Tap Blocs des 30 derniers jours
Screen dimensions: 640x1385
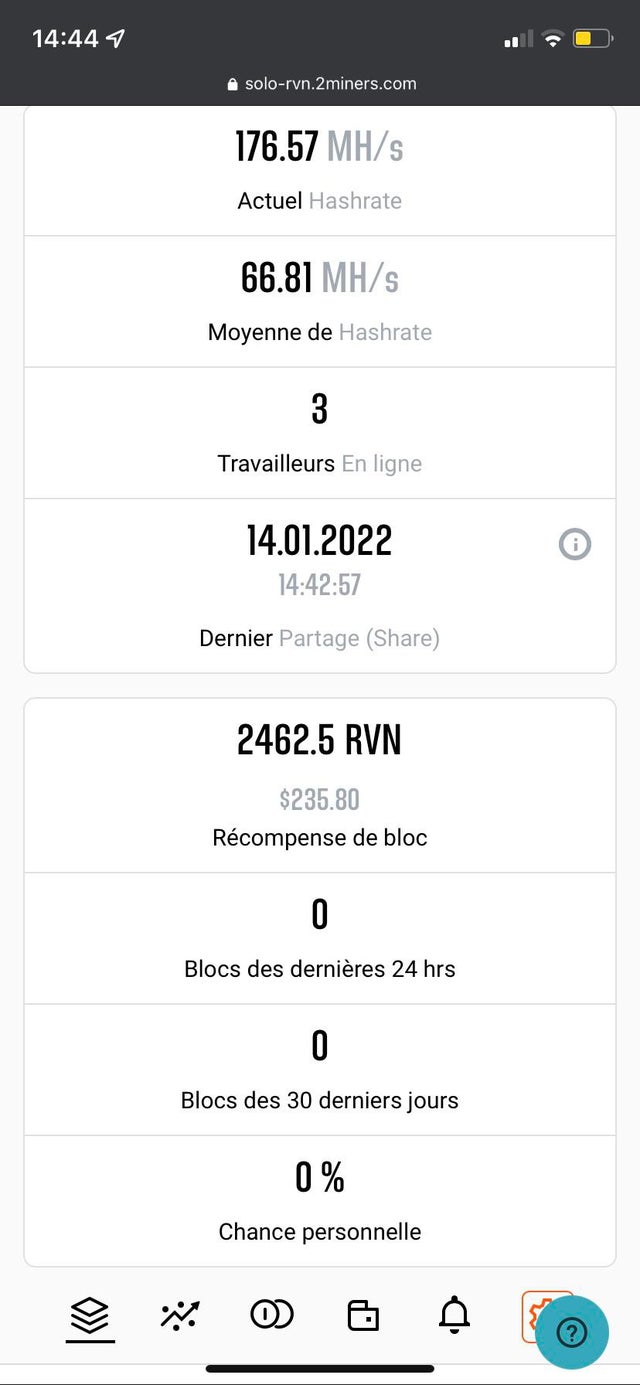pyautogui.click(x=320, y=1069)
